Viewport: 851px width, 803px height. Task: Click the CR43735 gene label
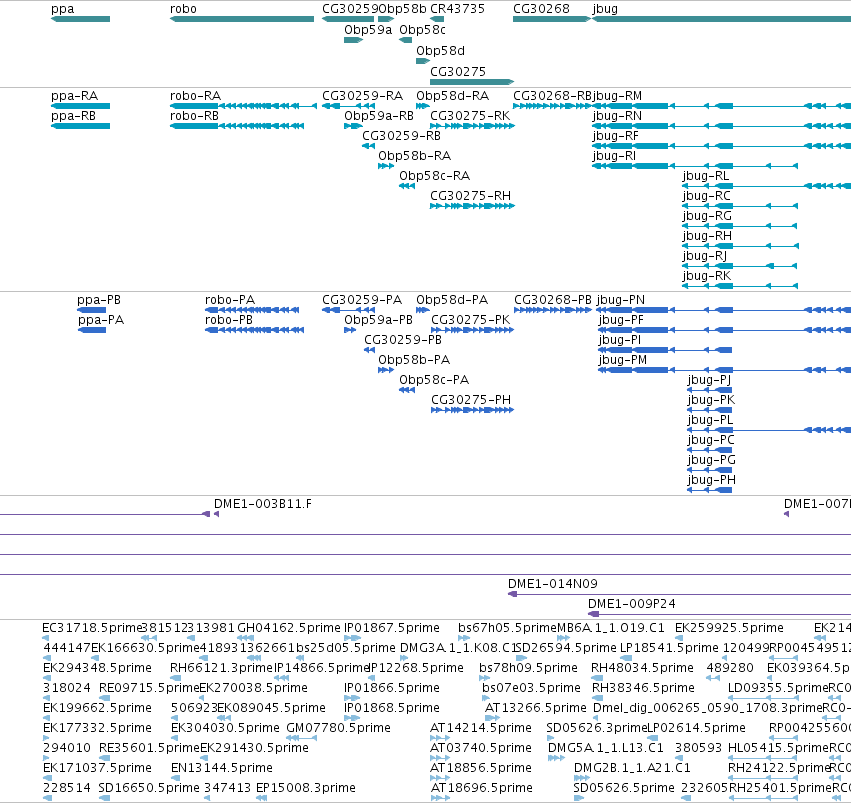[x=458, y=9]
